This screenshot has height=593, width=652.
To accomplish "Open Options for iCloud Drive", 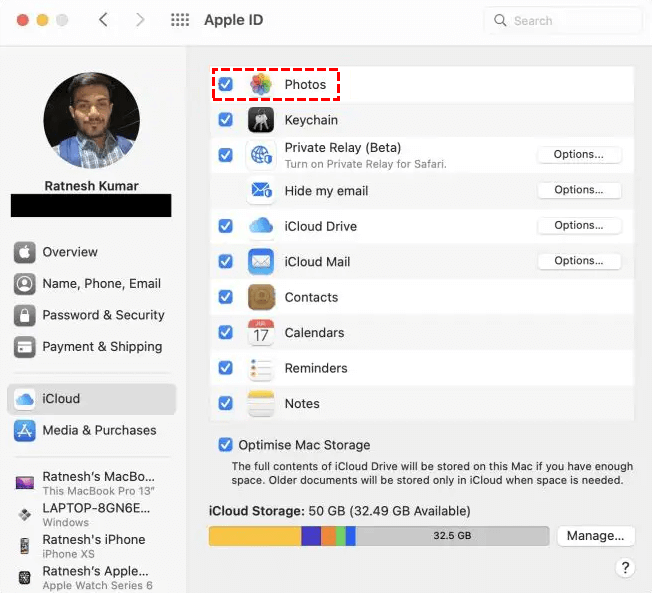I will pyautogui.click(x=579, y=226).
